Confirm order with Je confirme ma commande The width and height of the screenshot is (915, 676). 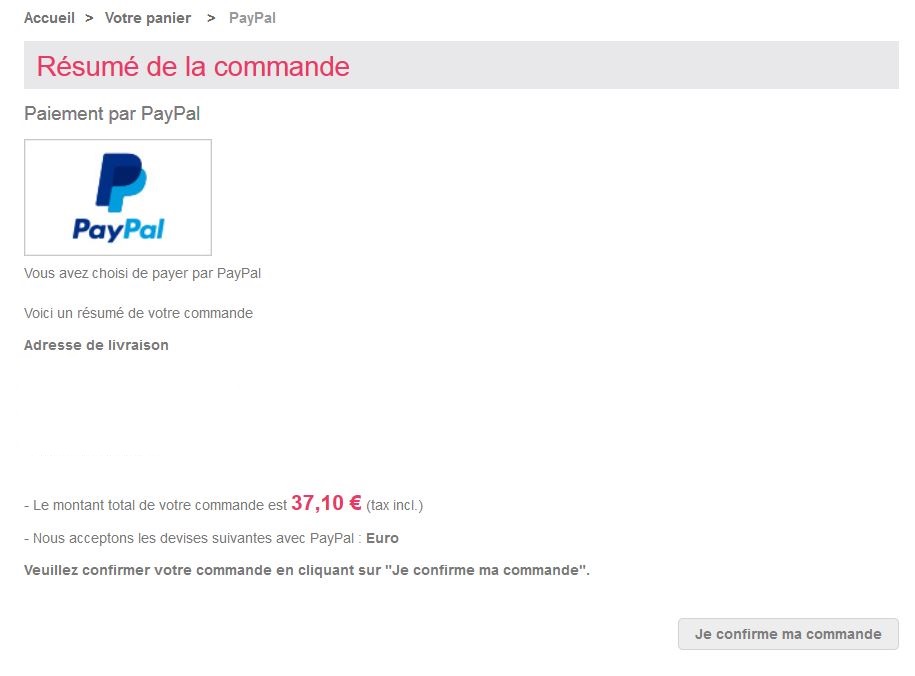click(x=788, y=634)
